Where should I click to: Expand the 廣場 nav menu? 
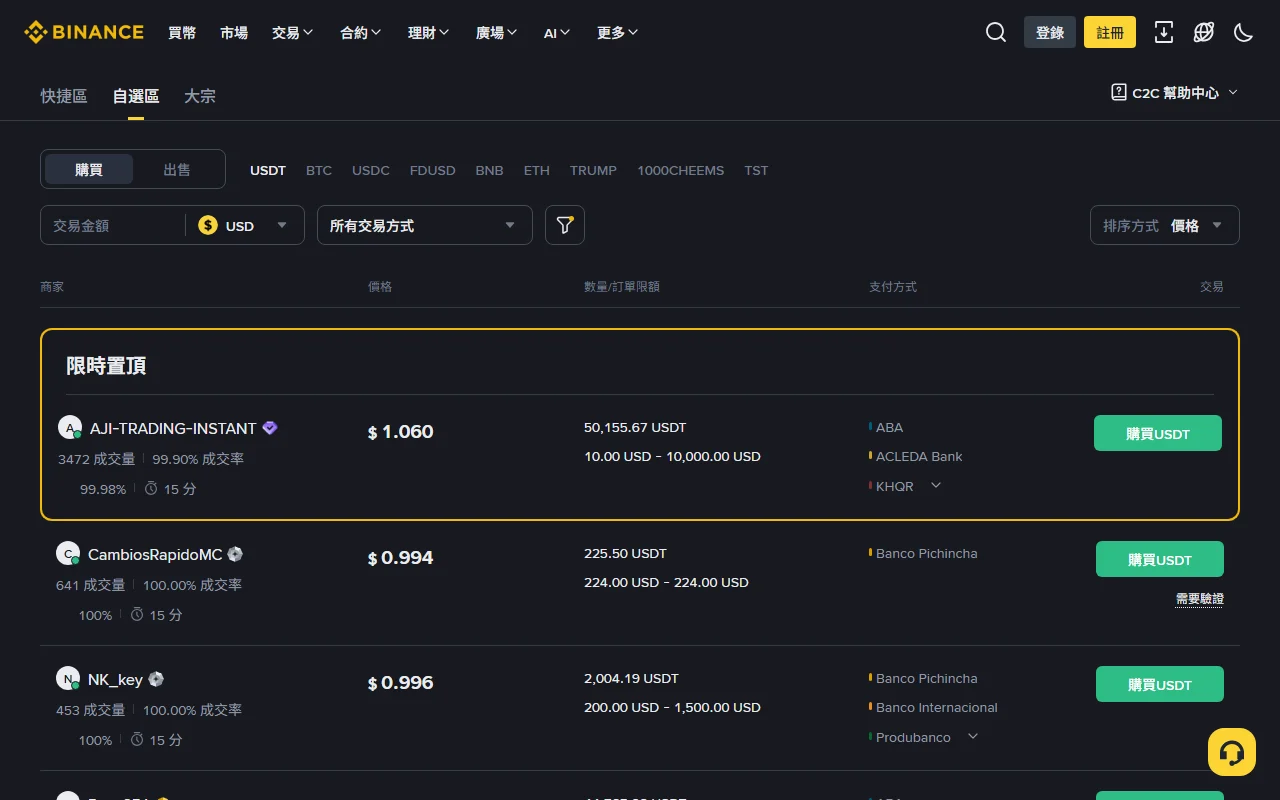point(496,32)
